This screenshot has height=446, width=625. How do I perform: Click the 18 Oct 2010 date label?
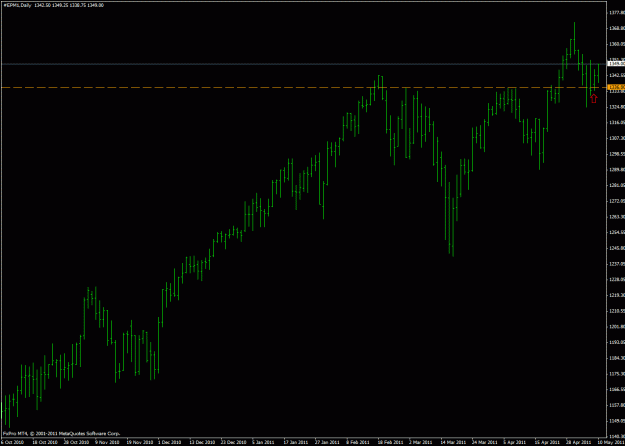point(43,442)
